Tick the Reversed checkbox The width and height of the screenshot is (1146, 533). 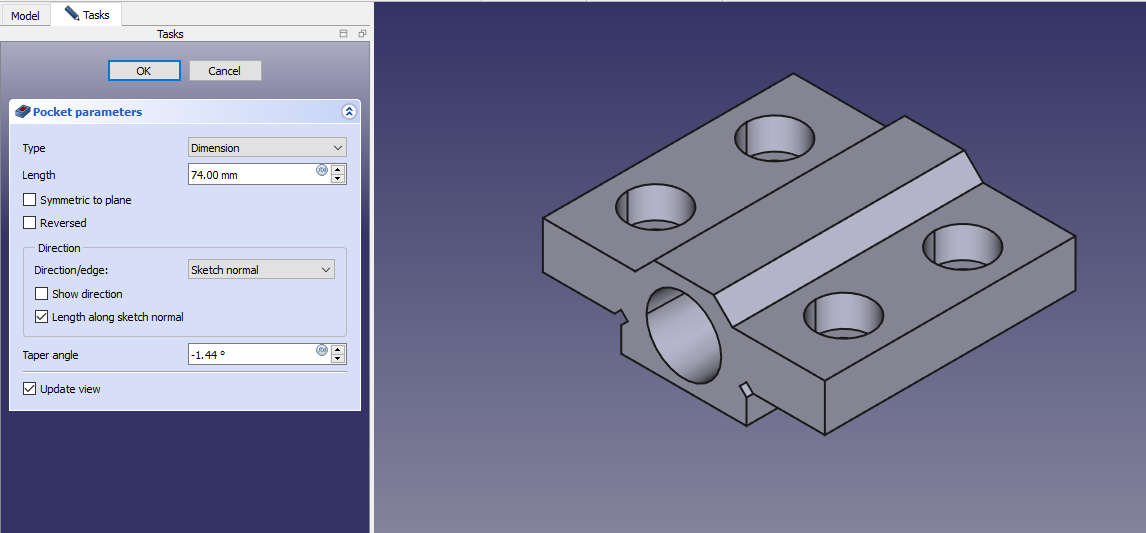(29, 223)
